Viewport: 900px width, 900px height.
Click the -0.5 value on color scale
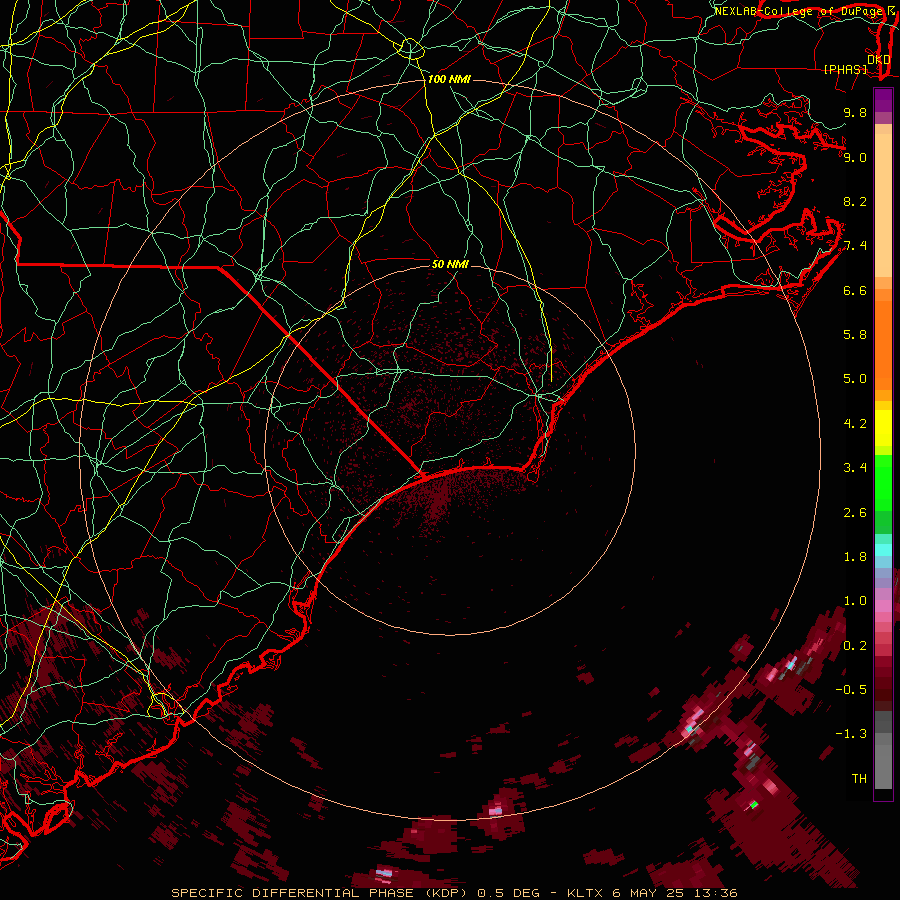[851, 690]
